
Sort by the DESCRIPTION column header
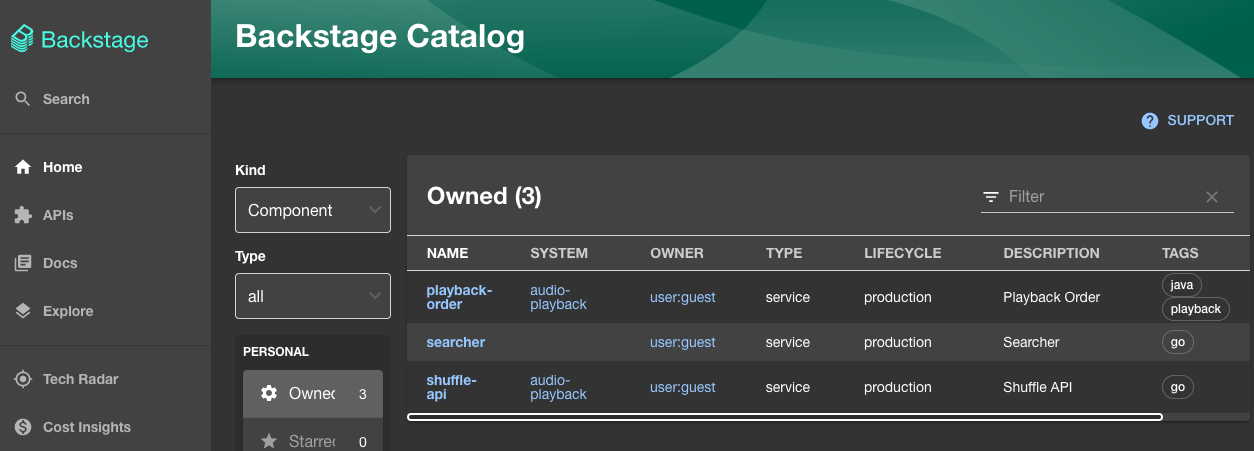click(1051, 253)
